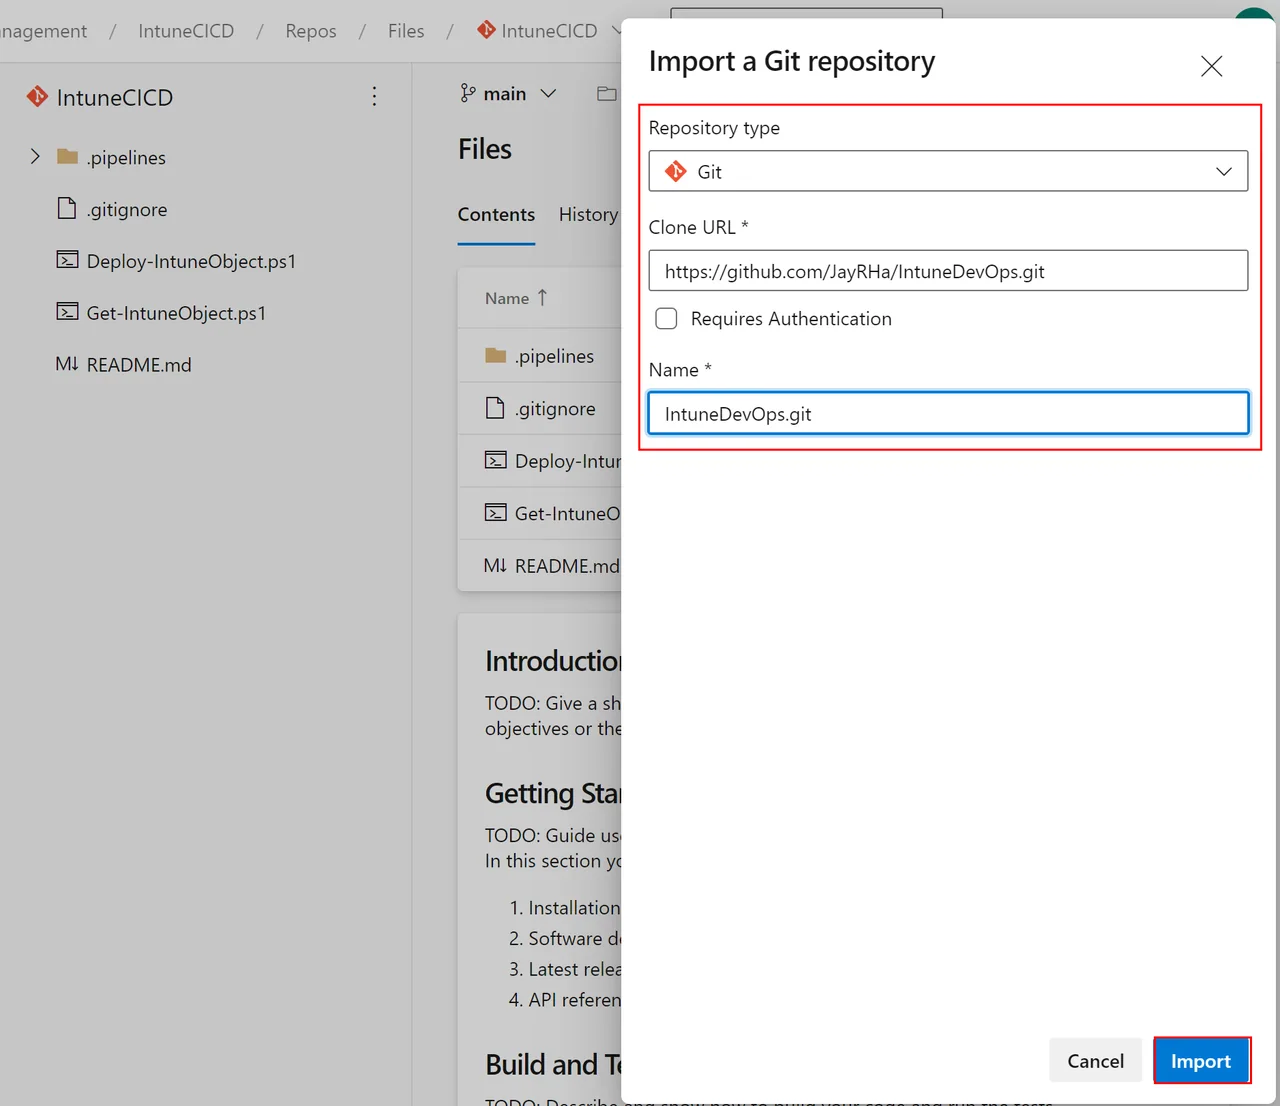
Task: Click the Get-IntuneO script icon in file list
Action: pyautogui.click(x=495, y=512)
